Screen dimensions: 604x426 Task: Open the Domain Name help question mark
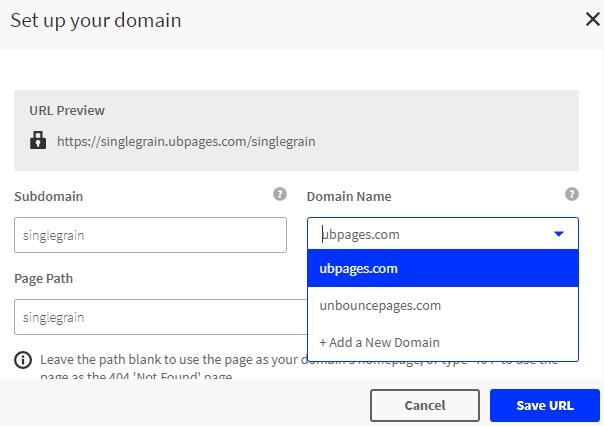[571, 195]
